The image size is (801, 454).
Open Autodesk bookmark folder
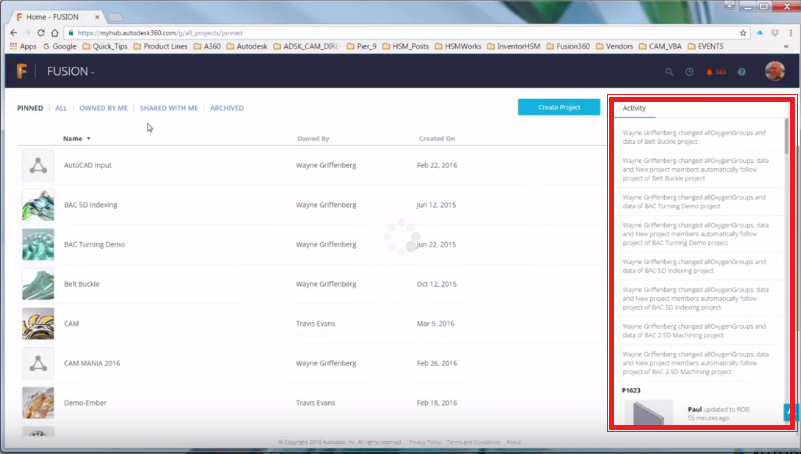pos(247,46)
